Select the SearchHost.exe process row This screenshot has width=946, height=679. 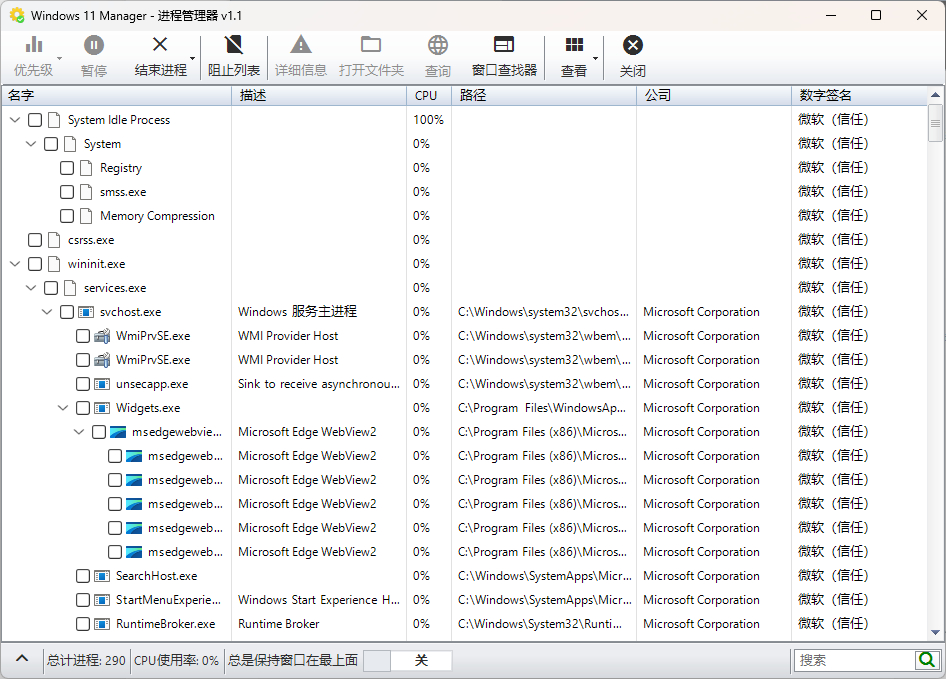pyautogui.click(x=463, y=576)
